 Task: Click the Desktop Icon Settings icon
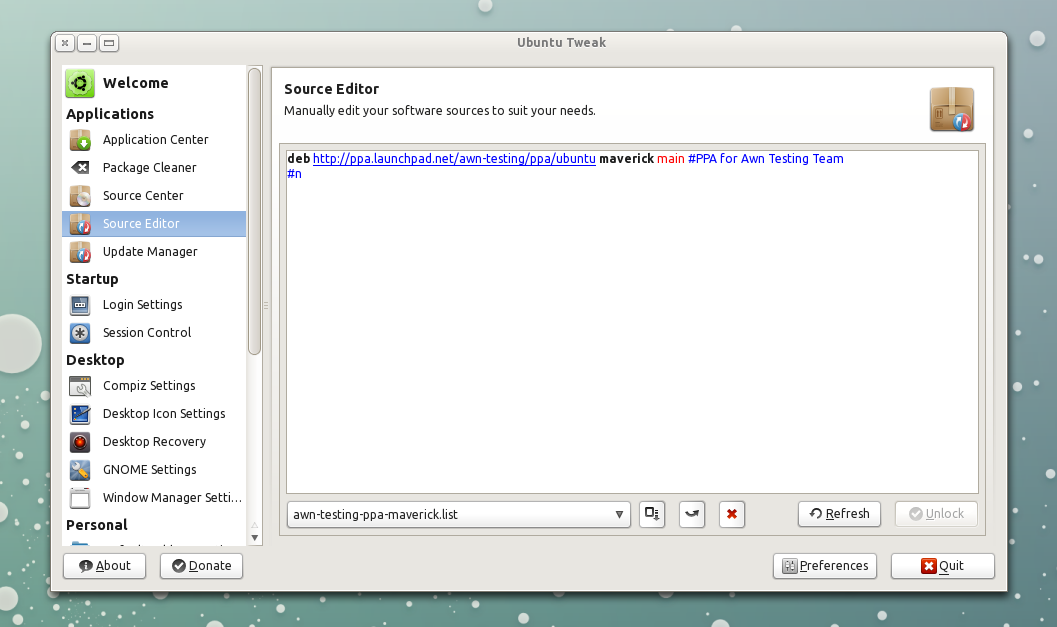[80, 413]
